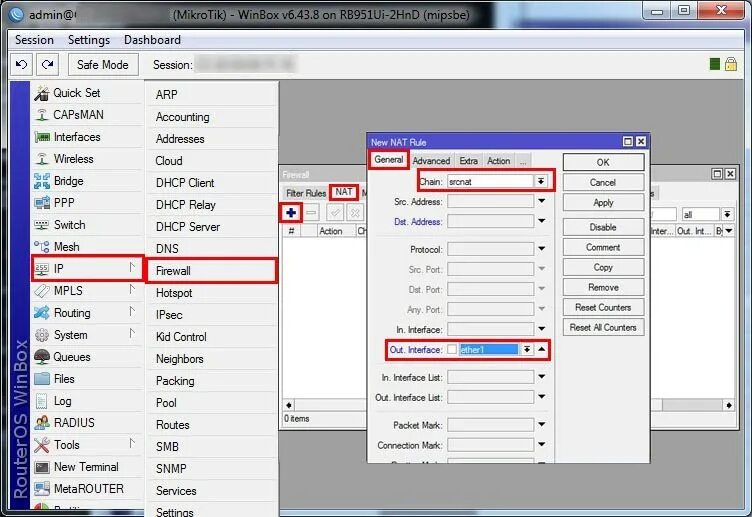Click the Cancel button
This screenshot has width=752, height=517.
(603, 182)
